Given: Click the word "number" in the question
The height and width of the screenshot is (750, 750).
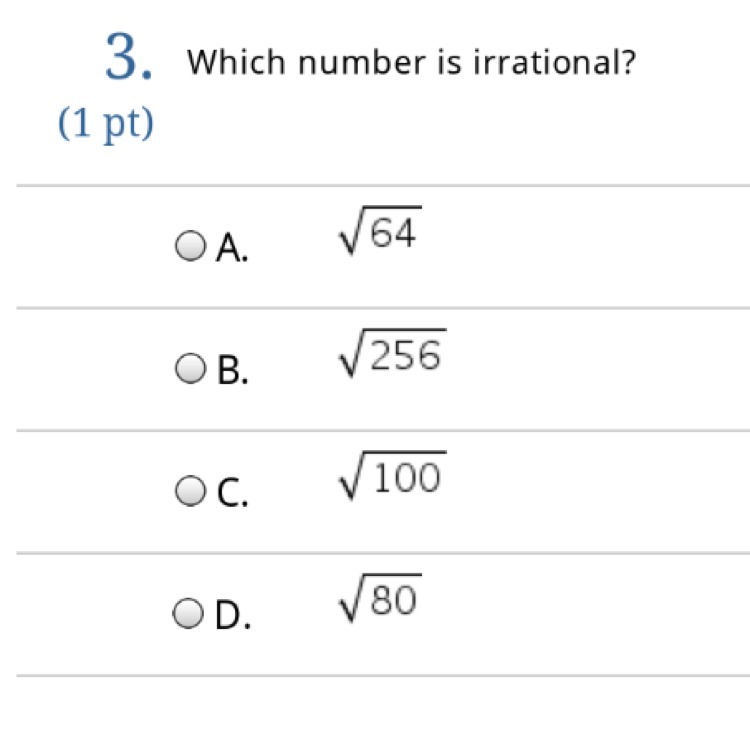Looking at the screenshot, I should coord(362,62).
